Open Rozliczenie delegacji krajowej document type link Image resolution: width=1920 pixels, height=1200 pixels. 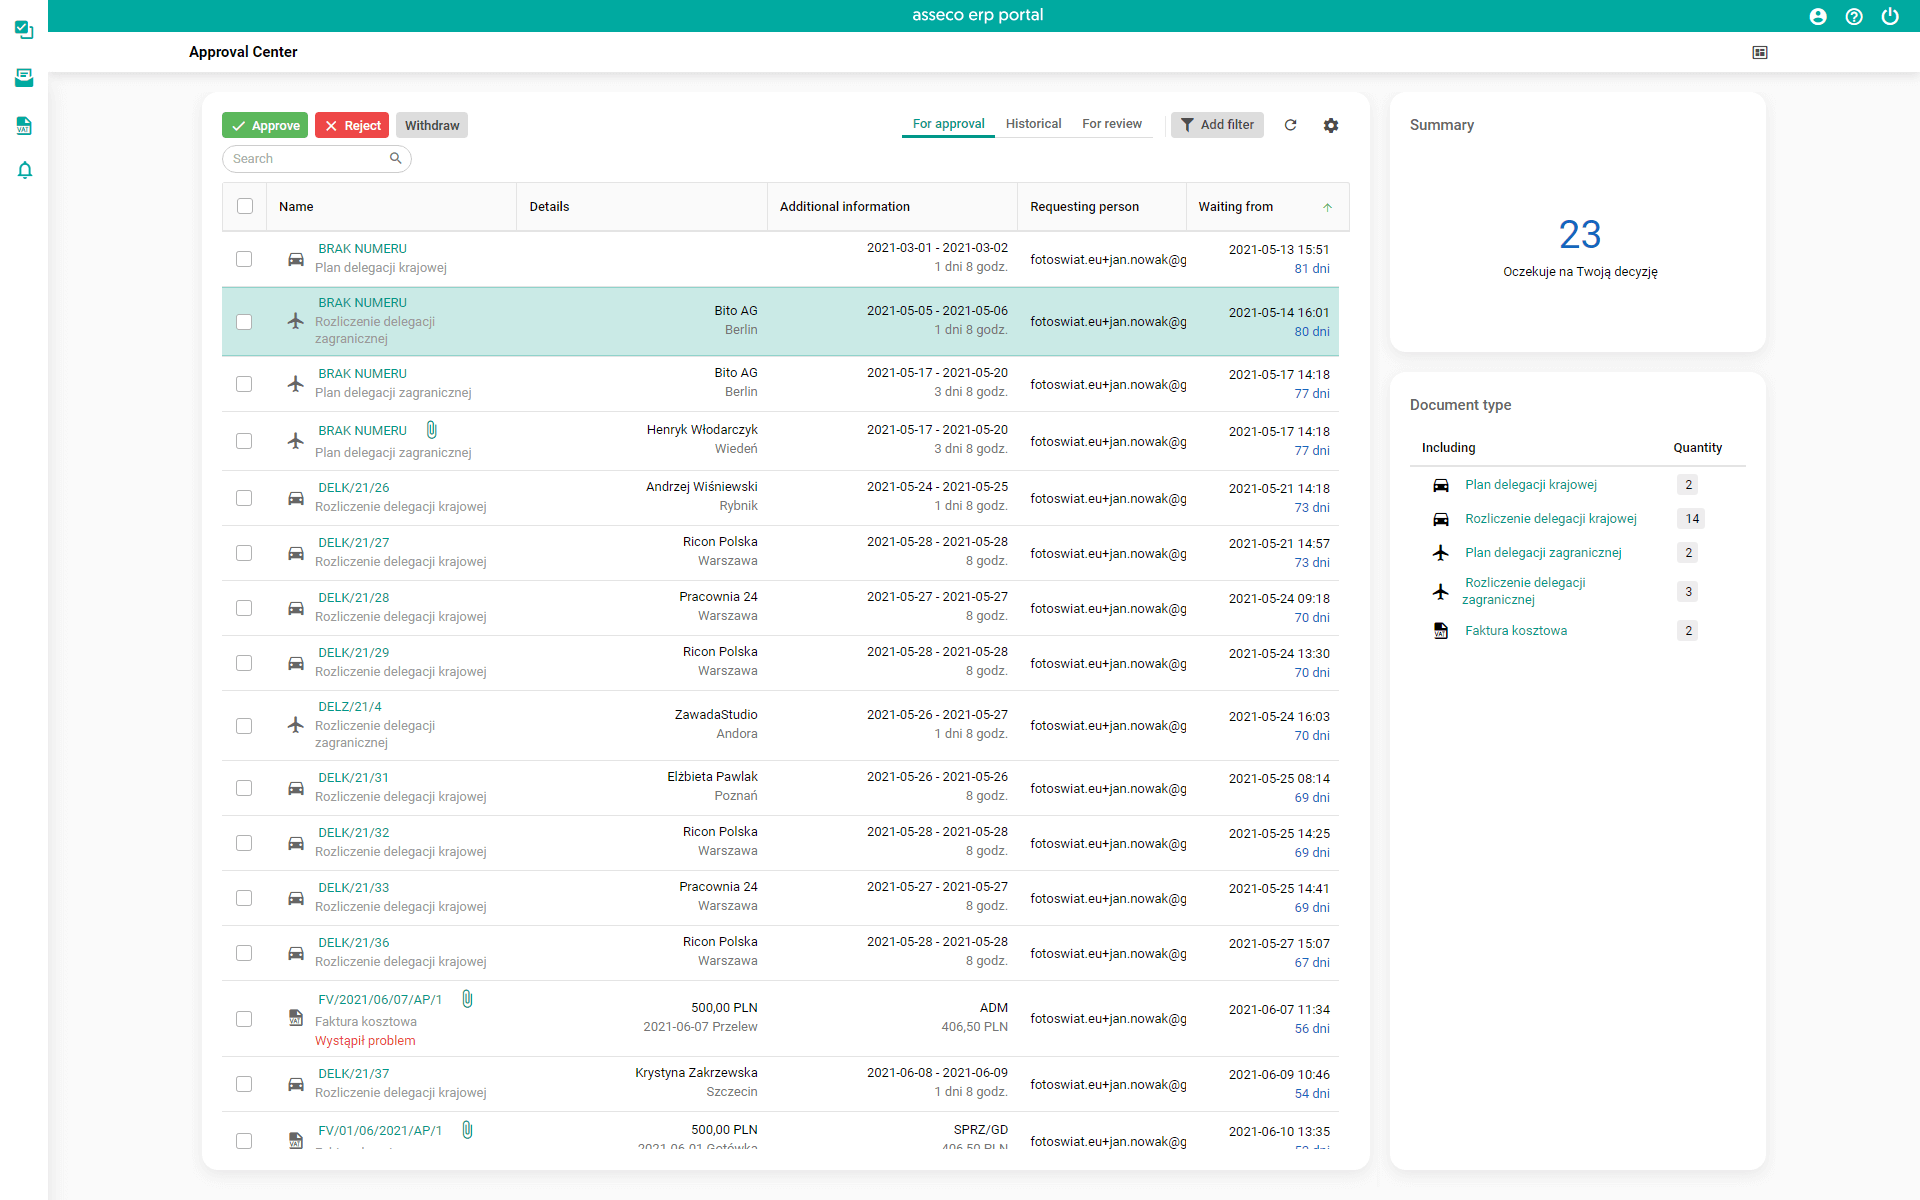1550,518
